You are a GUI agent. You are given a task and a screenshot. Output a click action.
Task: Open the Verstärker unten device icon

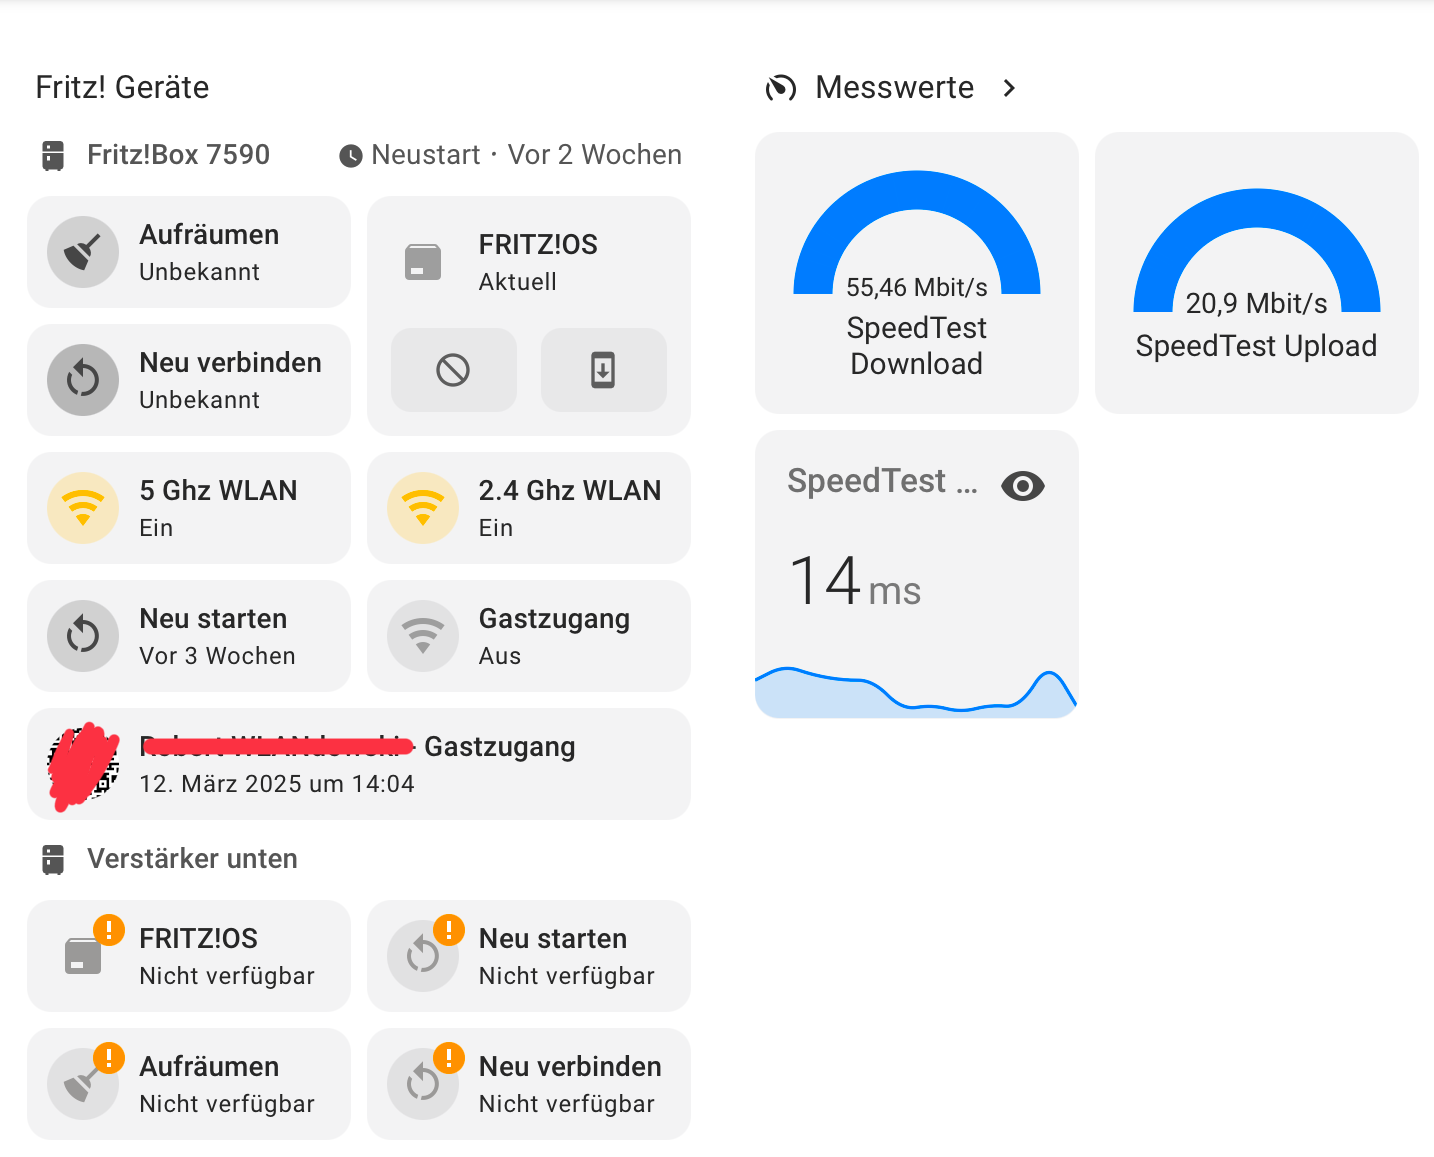[53, 860]
